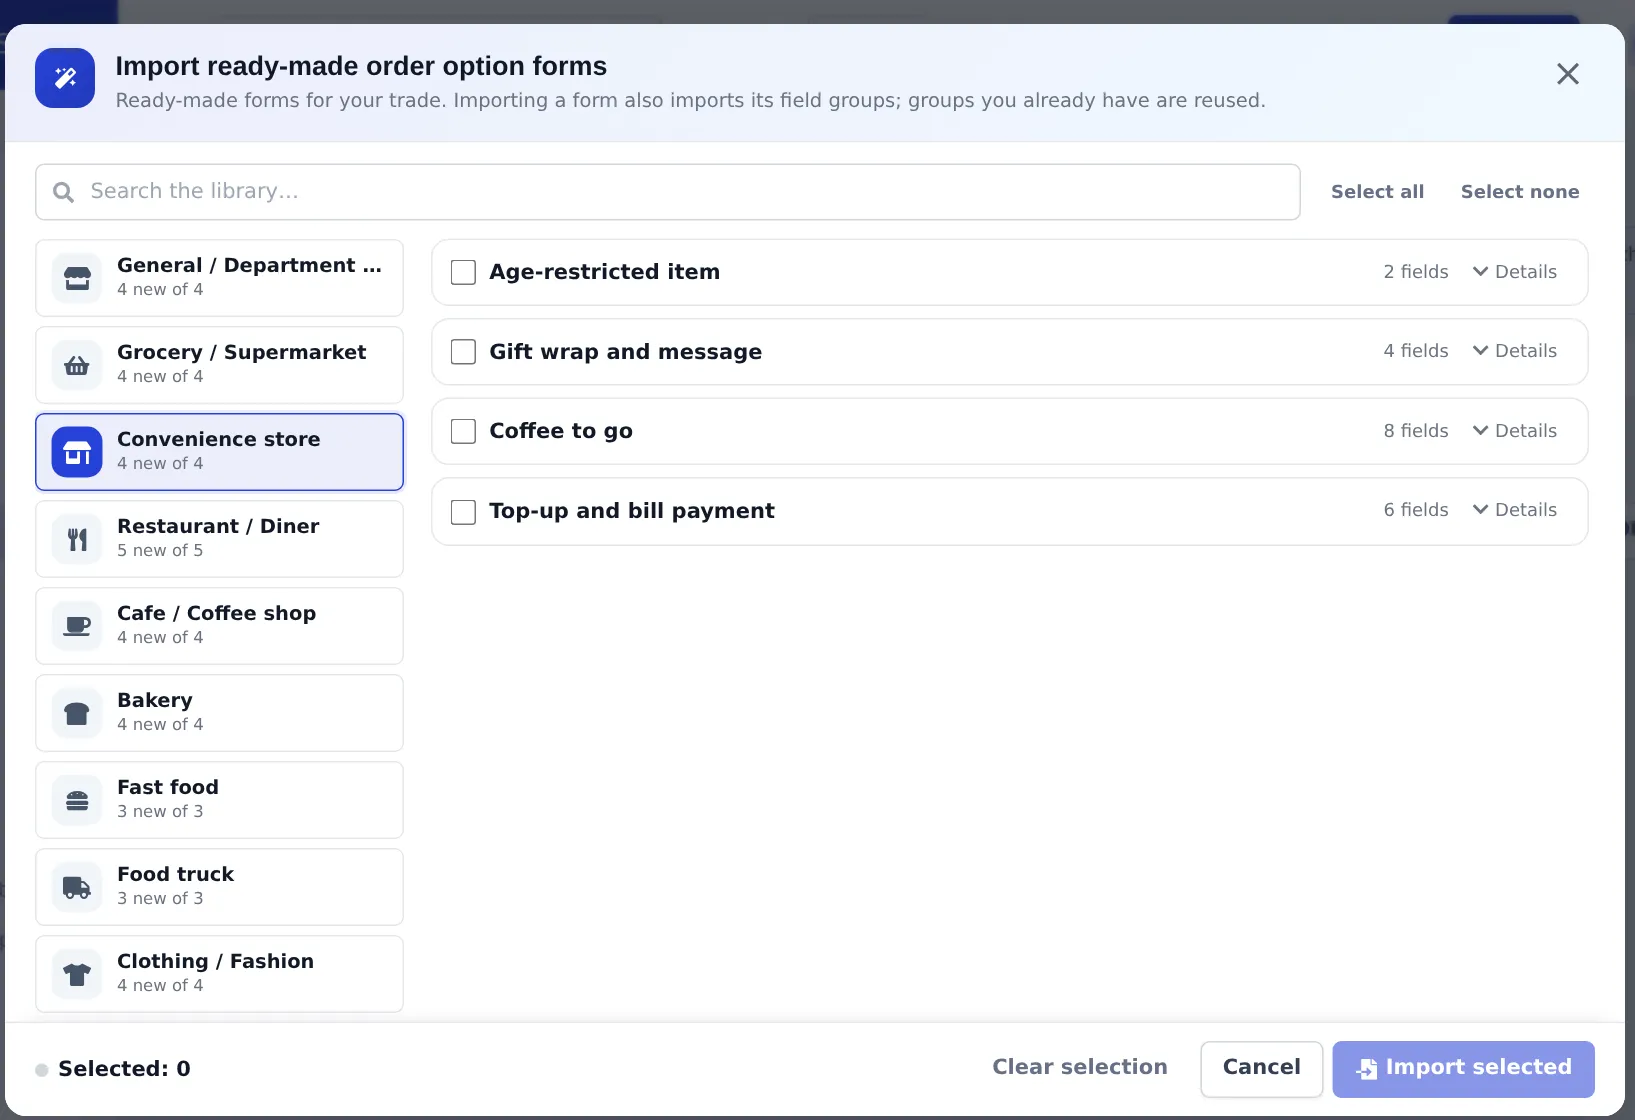1635x1120 pixels.
Task: Open the Food truck category
Action: click(219, 887)
